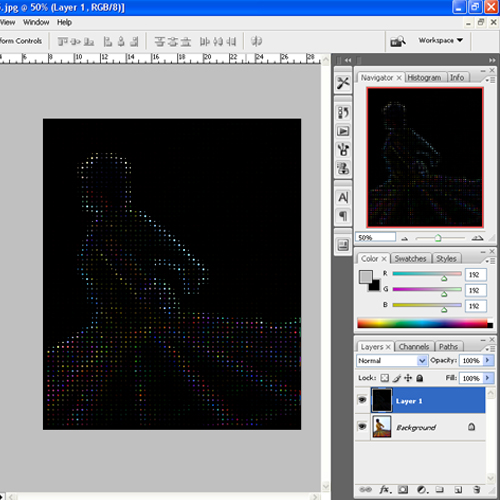Screen dimensions: 500x500
Task: Click the Align top edges icon
Action: point(62,42)
